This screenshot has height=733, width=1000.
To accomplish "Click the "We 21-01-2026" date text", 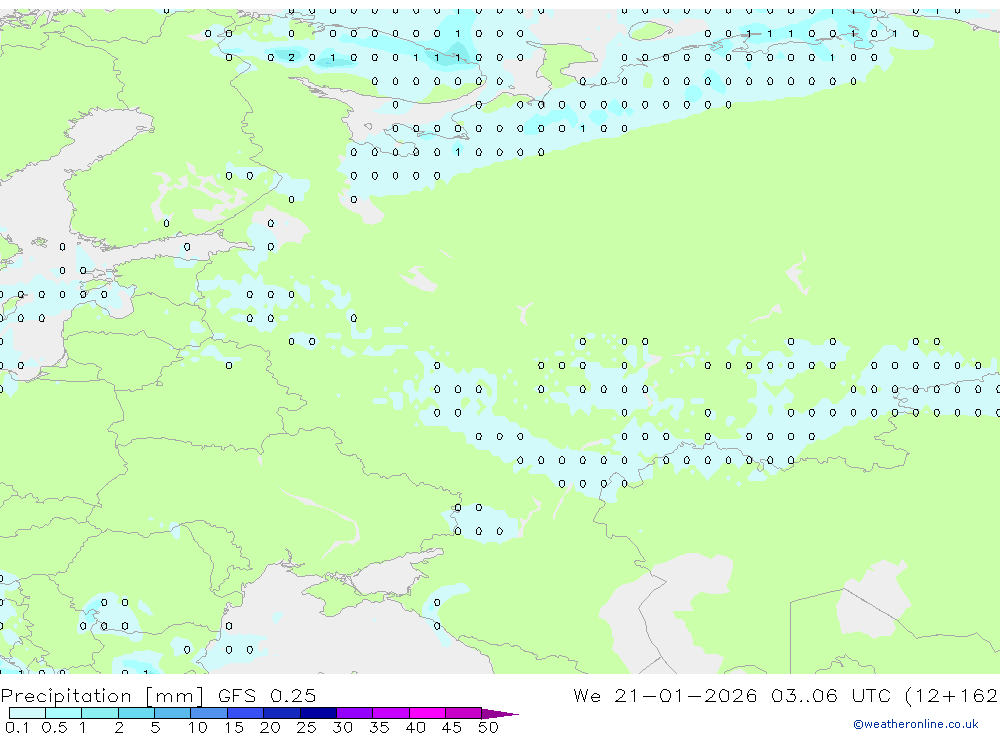I will click(x=665, y=695).
